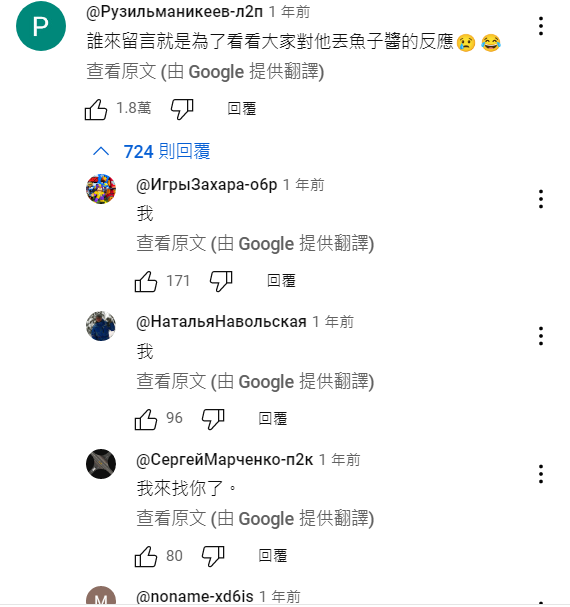View original text of СергейМарченко's reply

coord(255,519)
